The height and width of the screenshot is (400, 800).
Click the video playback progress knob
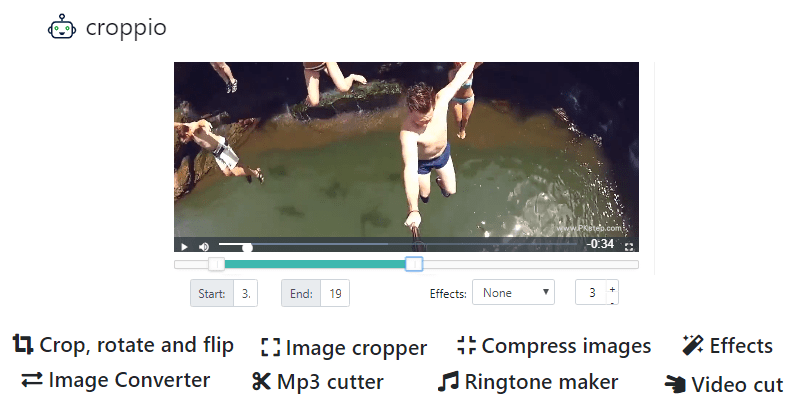[247, 248]
